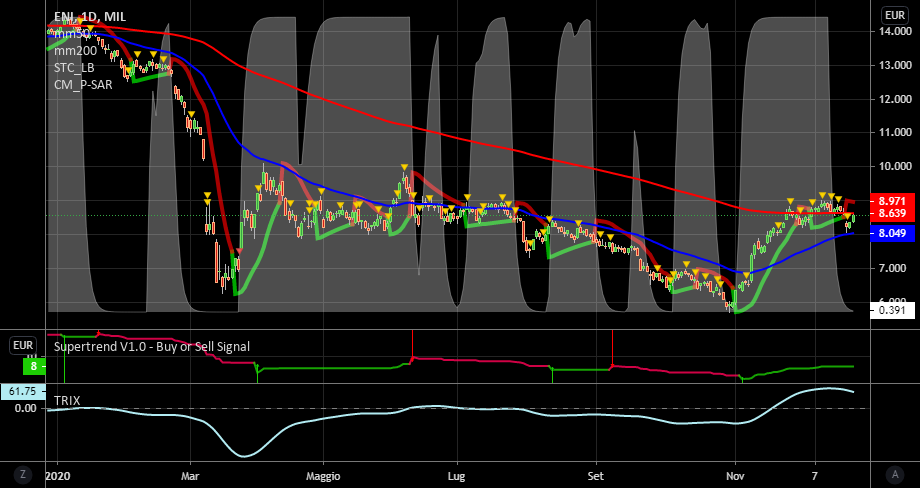
Task: Click the Nov label on time axis
Action: pos(736,475)
